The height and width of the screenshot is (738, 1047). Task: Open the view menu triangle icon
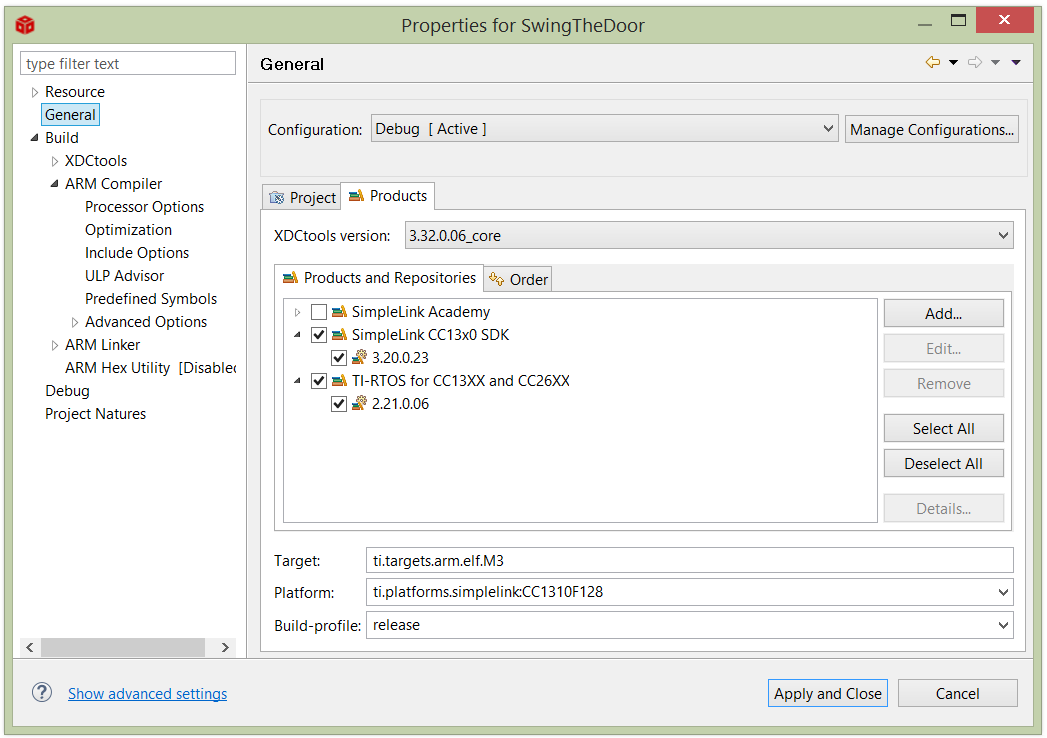pos(1016,63)
